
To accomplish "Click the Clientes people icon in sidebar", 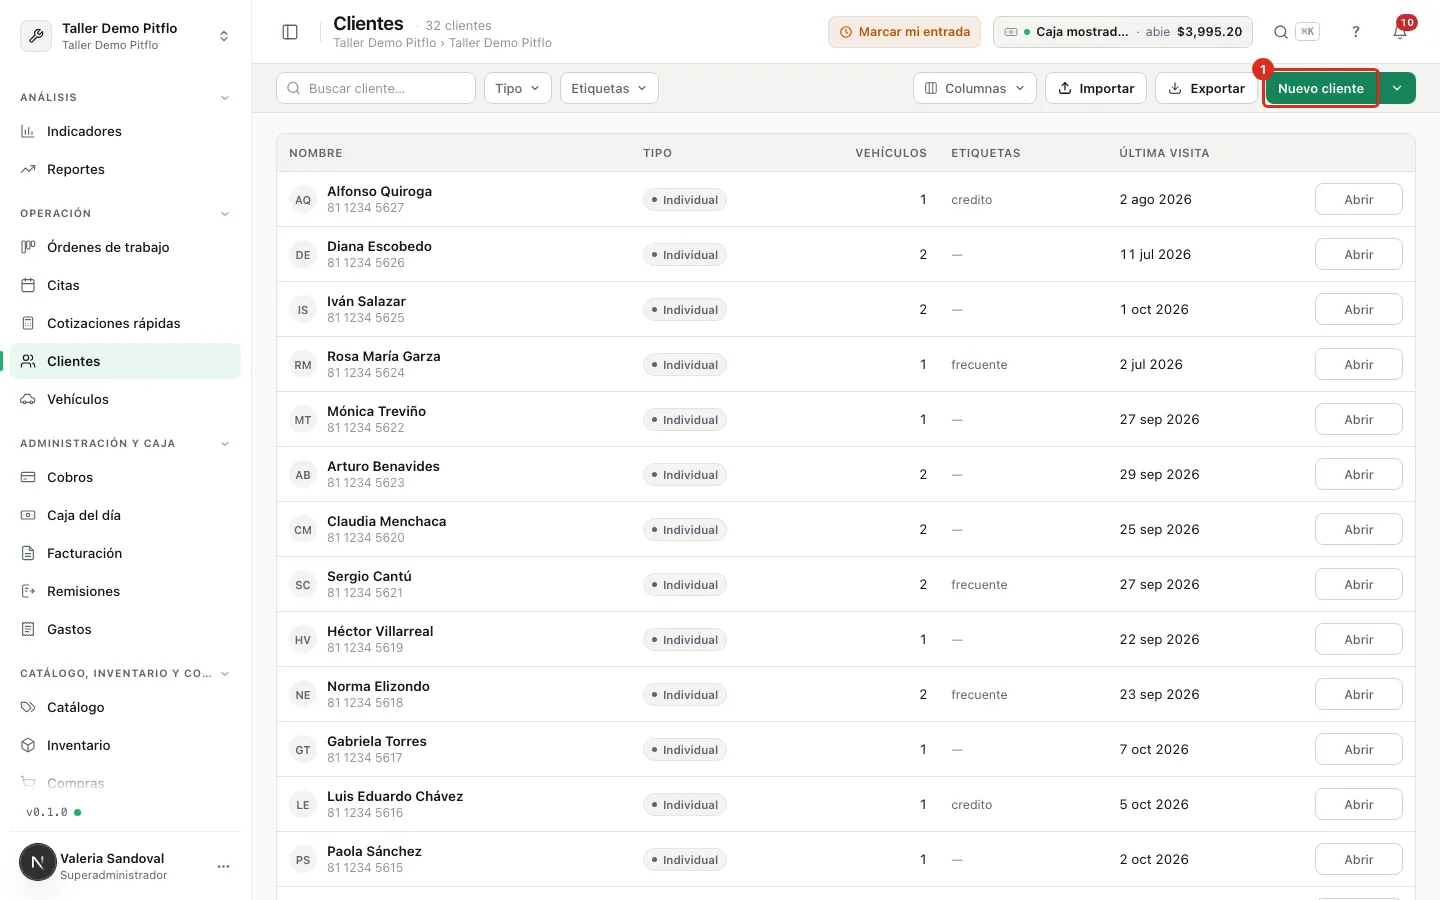I will tap(28, 361).
